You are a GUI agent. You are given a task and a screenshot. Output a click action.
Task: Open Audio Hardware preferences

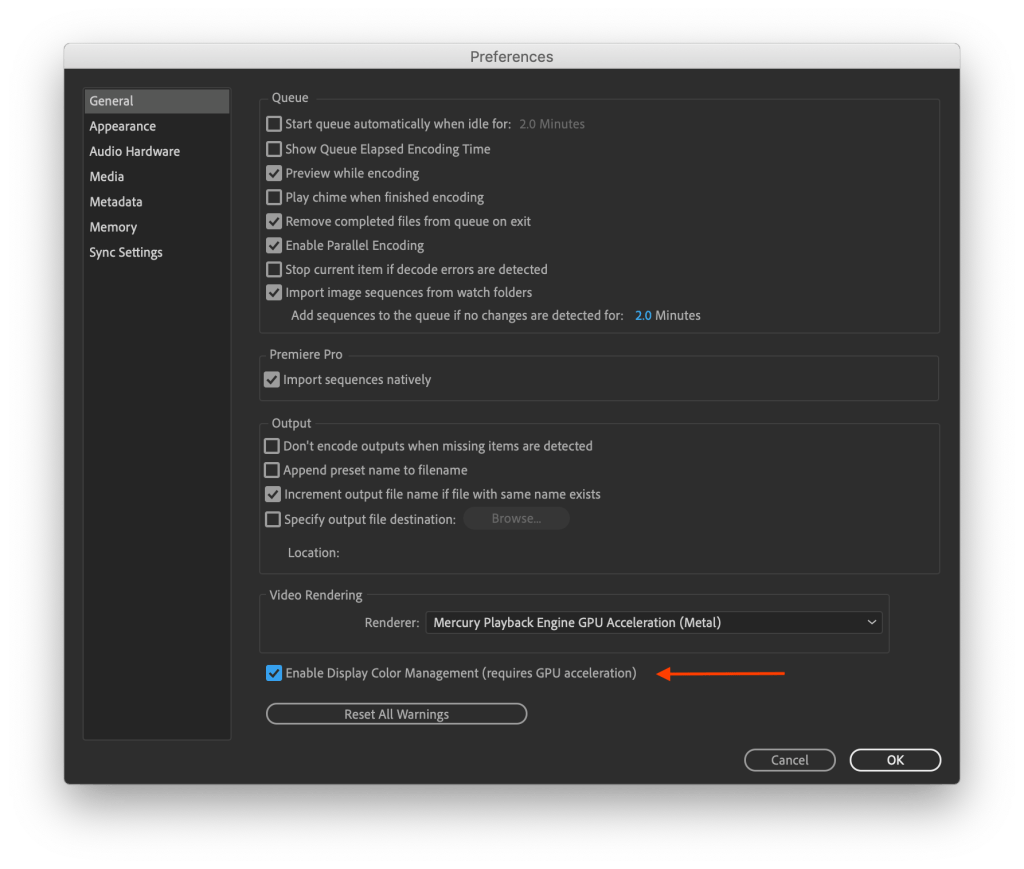tap(135, 151)
